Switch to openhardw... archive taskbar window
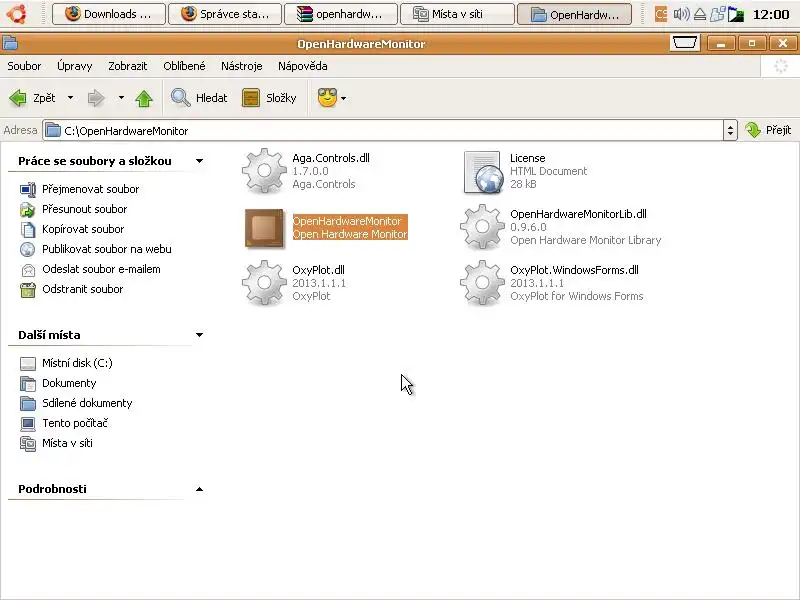The height and width of the screenshot is (600, 800). tap(341, 14)
